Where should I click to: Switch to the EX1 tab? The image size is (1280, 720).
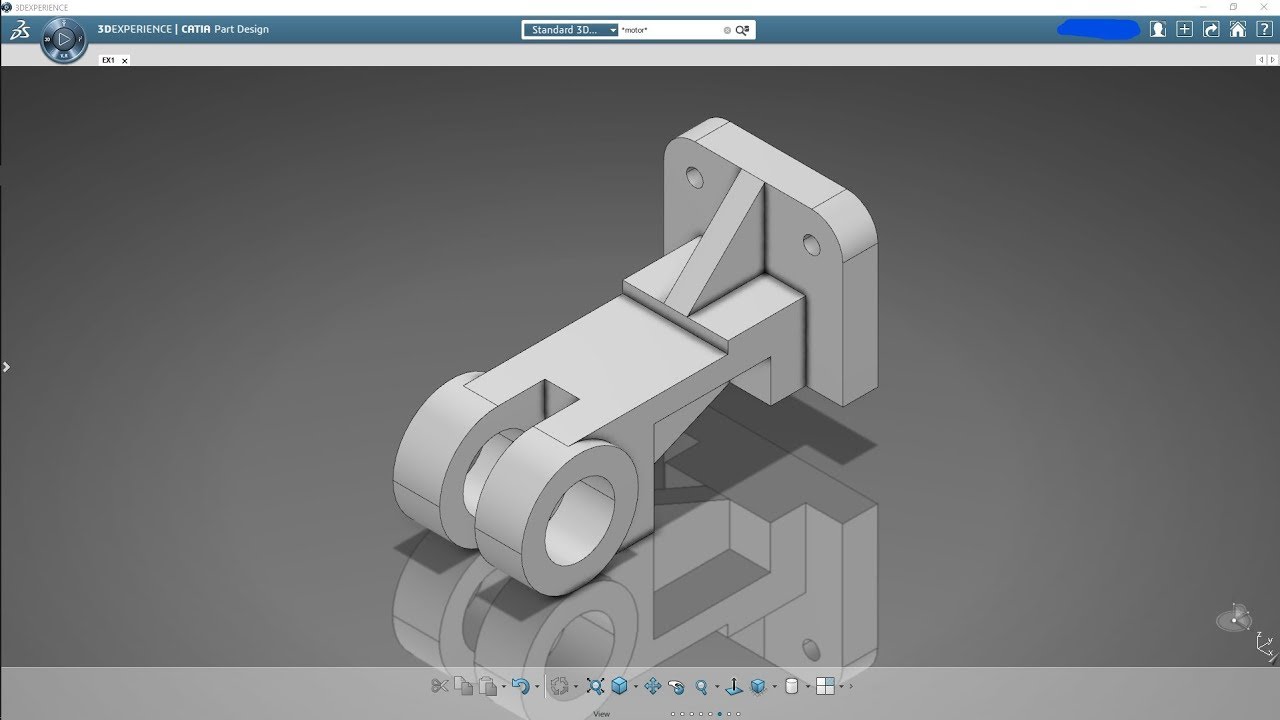pyautogui.click(x=108, y=60)
